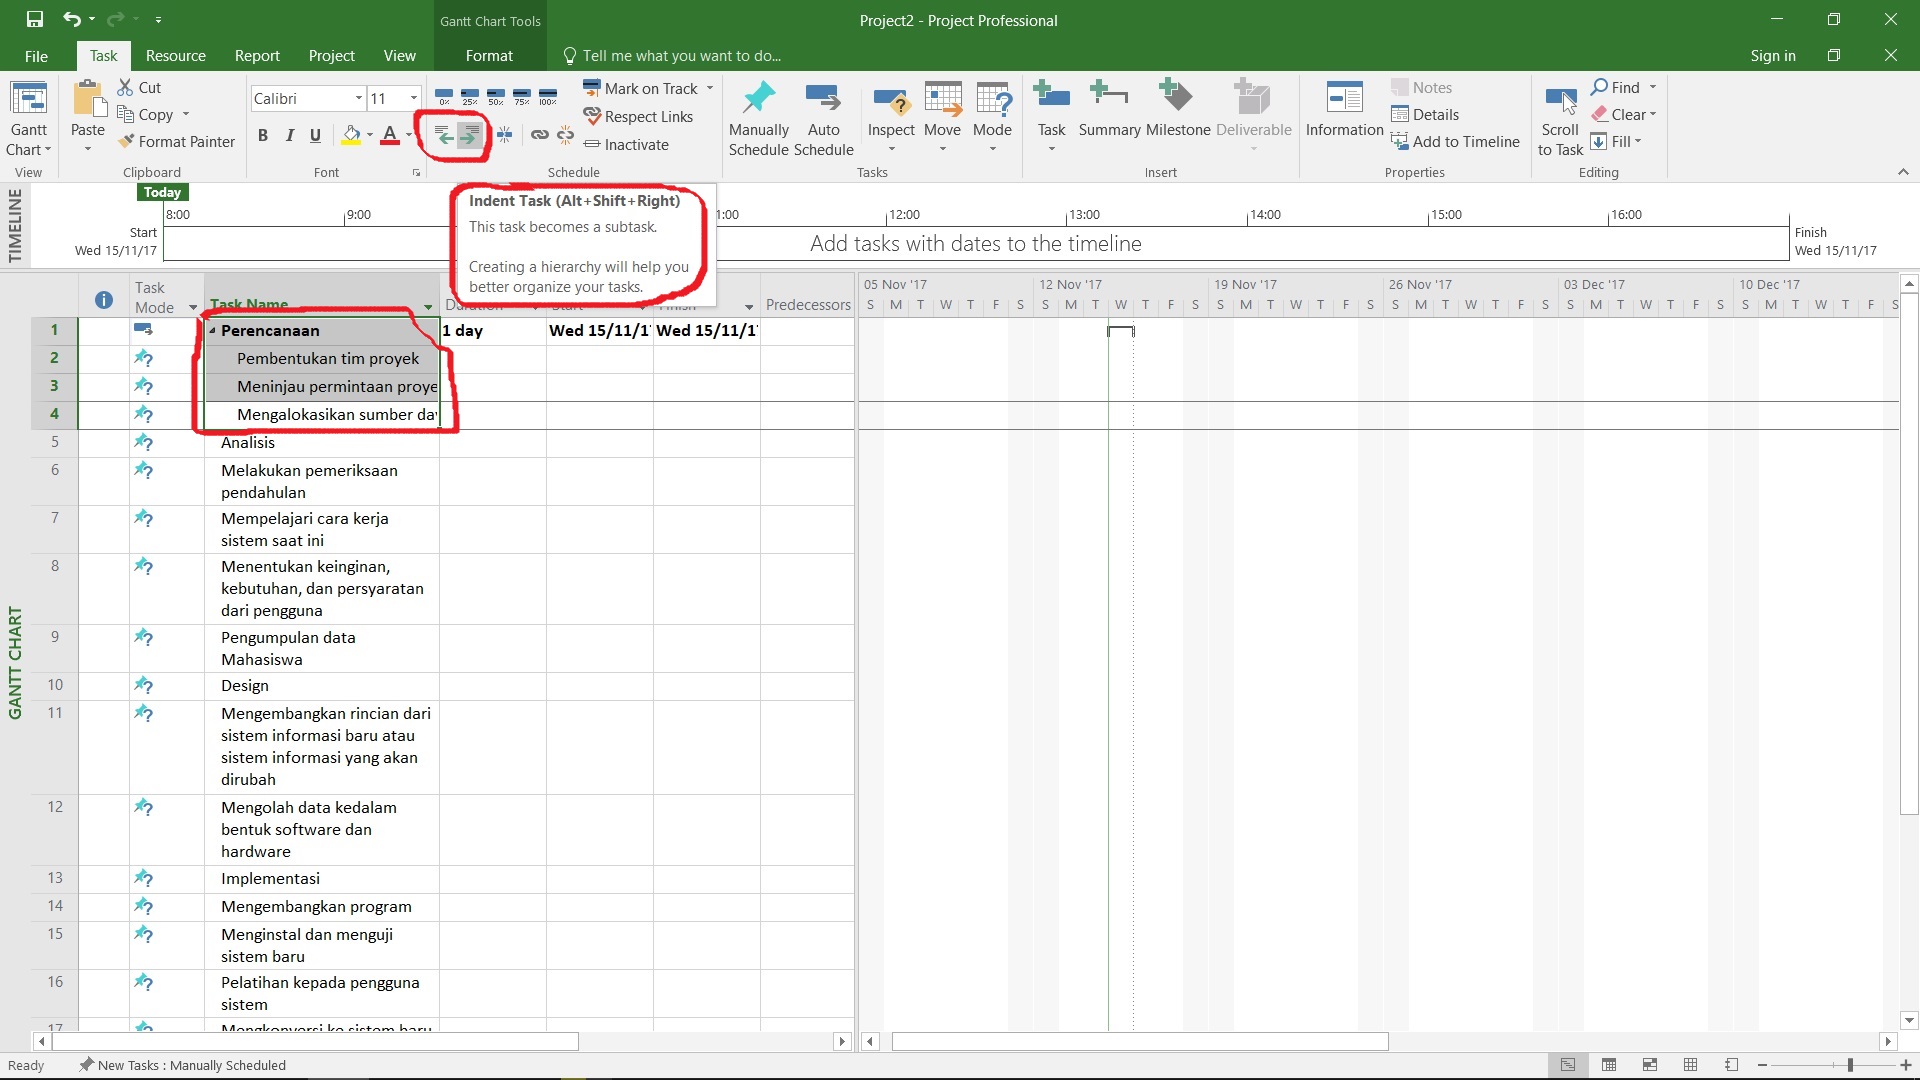Viewport: 1920px width, 1080px height.
Task: Click the Outdent Task icon
Action: tap(444, 135)
